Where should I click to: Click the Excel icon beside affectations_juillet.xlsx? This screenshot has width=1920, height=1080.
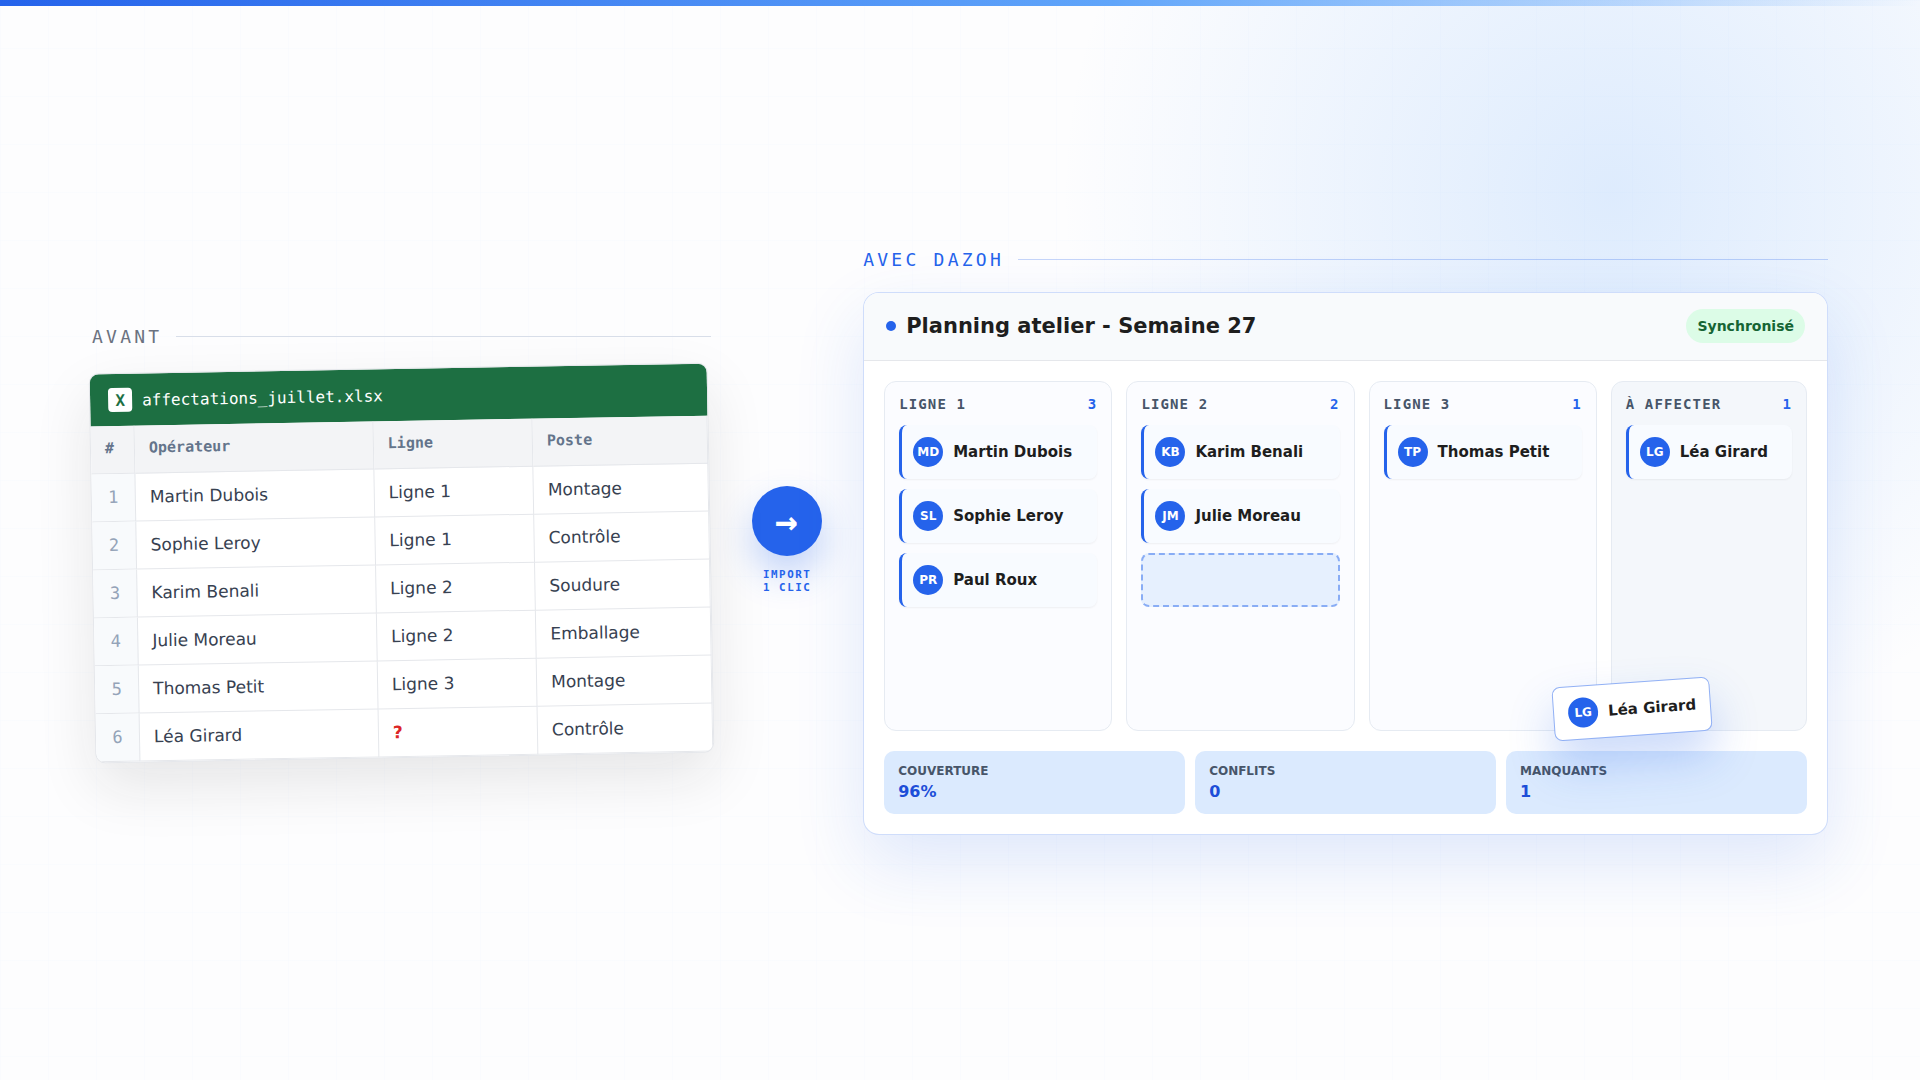tap(120, 400)
